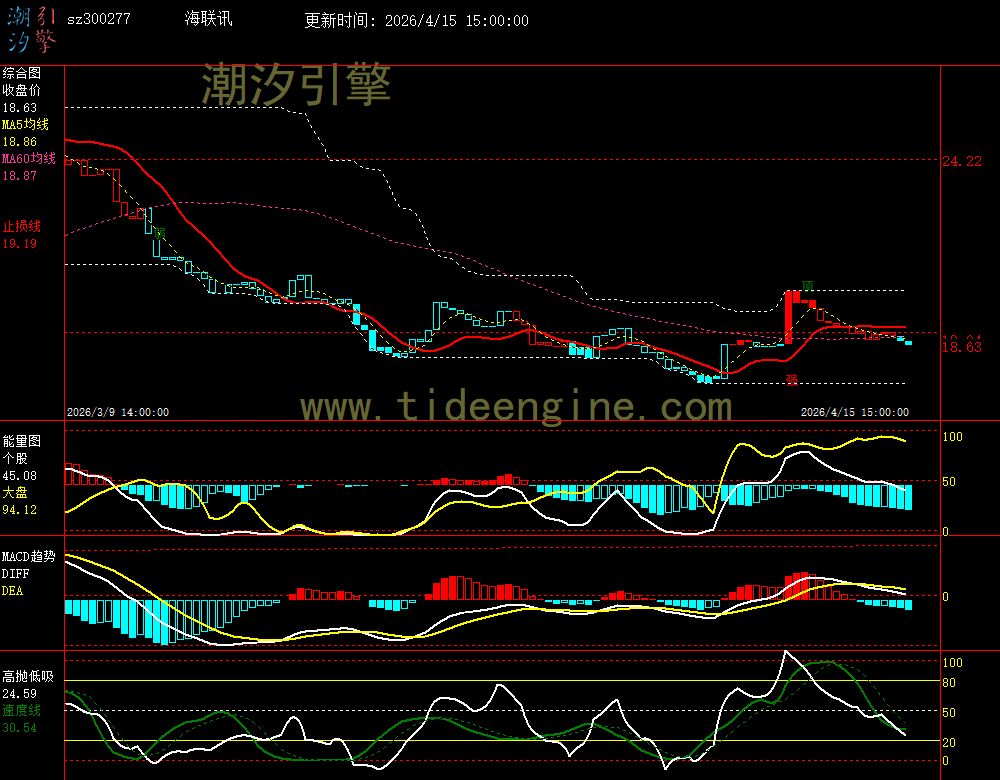
Task: Click the end timestamp 2026/4/15 15:00:00
Action: pyautogui.click(x=857, y=411)
